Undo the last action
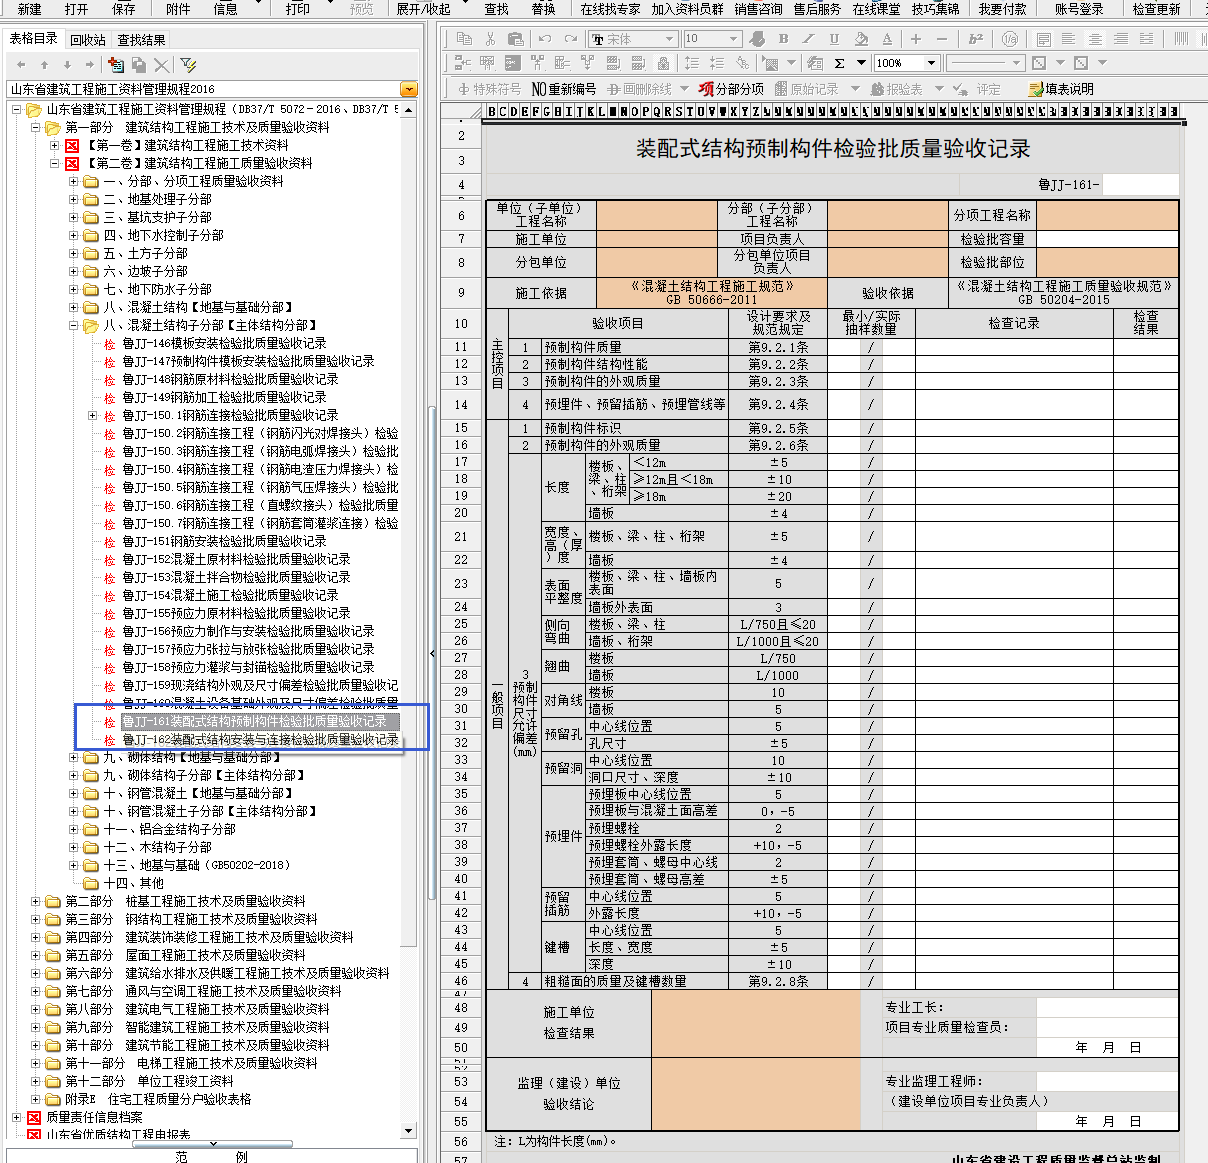Image resolution: width=1208 pixels, height=1163 pixels. pyautogui.click(x=545, y=38)
